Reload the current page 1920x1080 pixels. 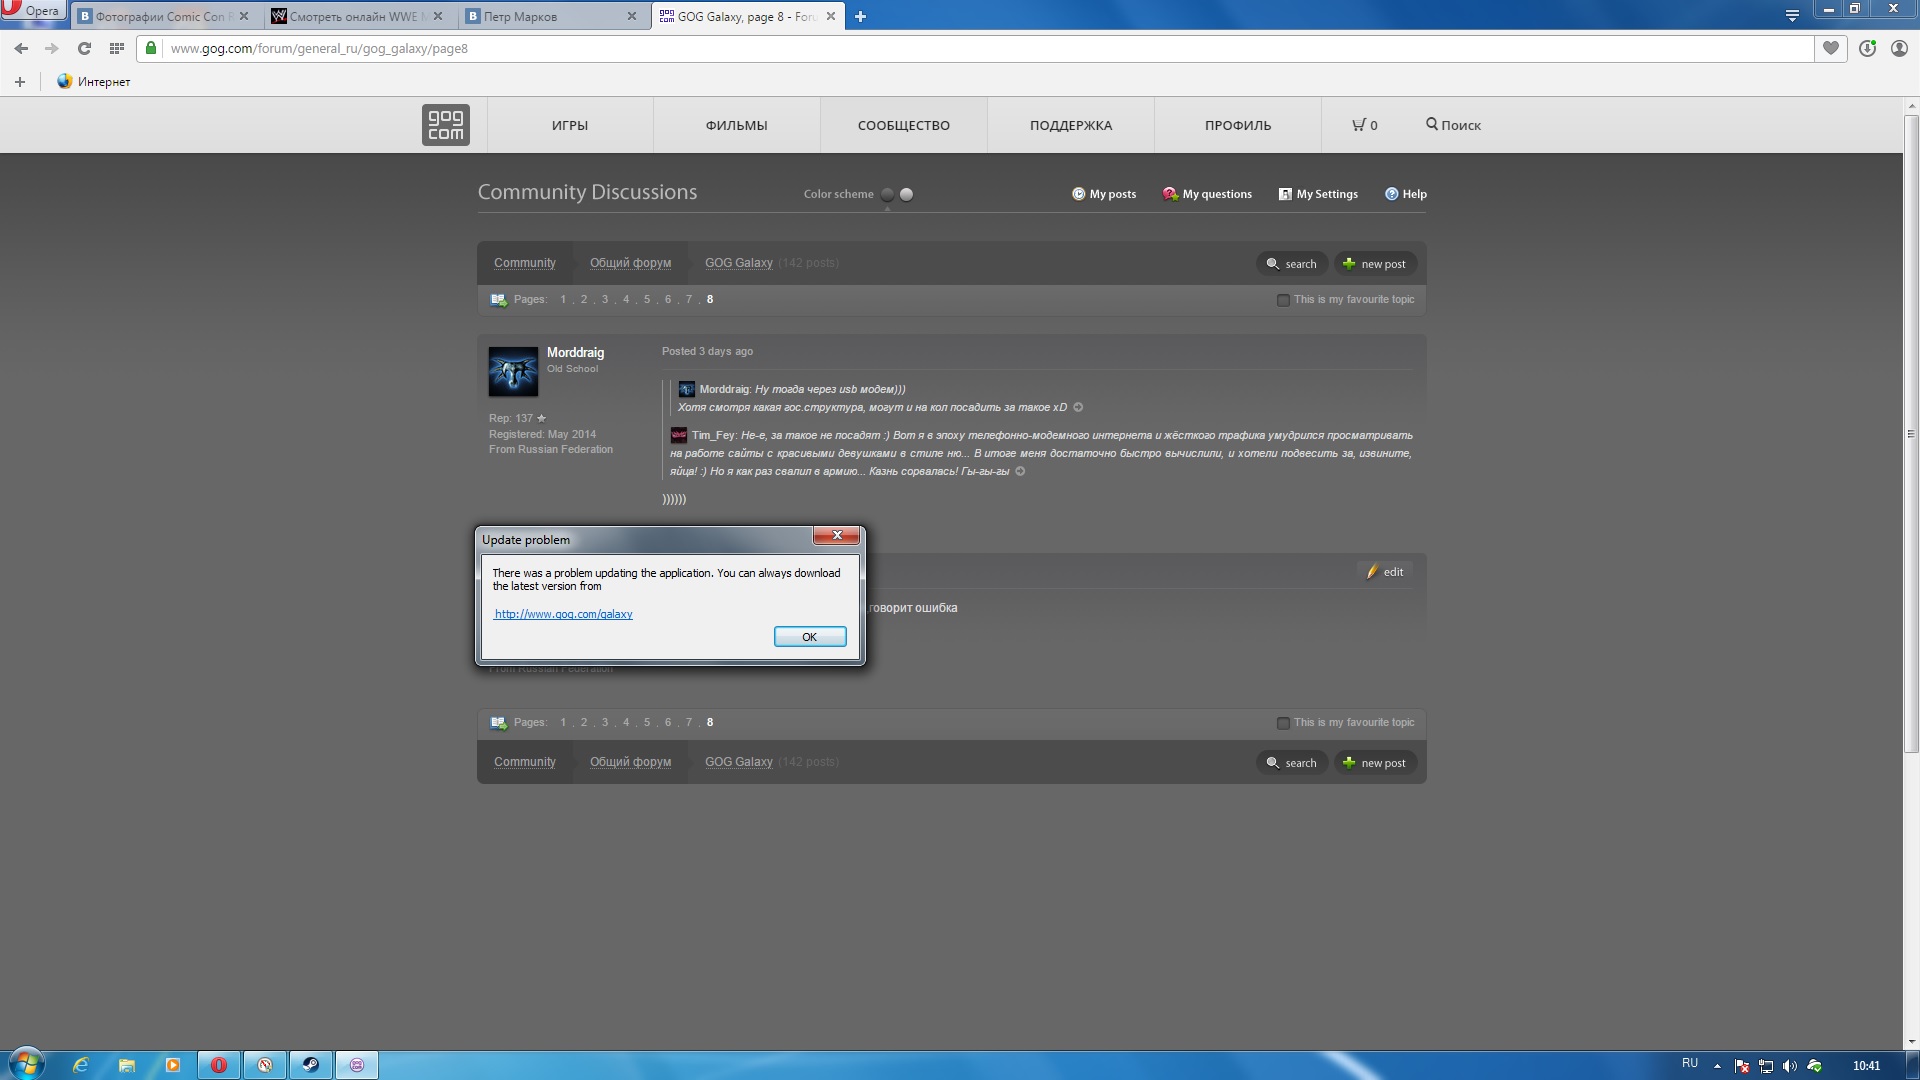[84, 48]
